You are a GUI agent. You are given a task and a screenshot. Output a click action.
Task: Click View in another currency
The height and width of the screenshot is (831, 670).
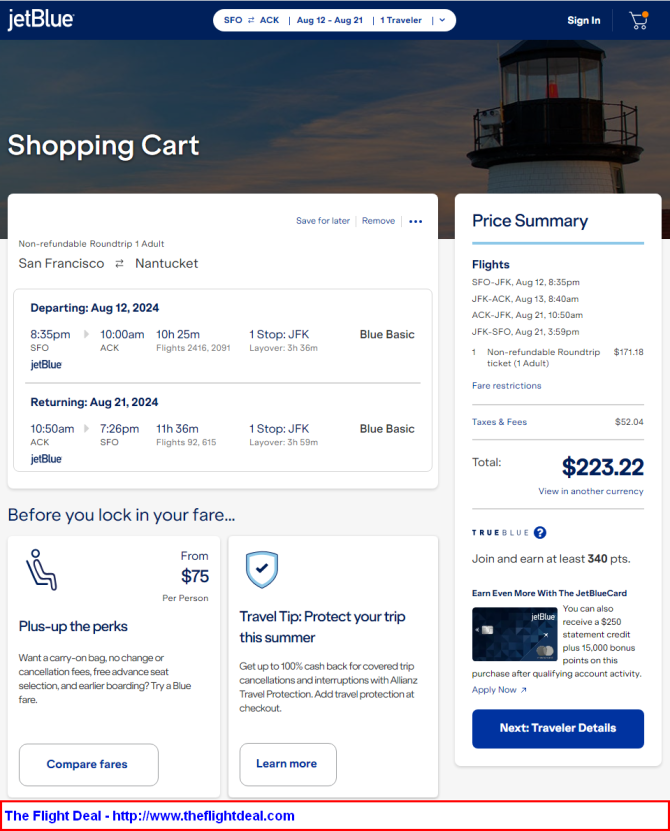click(x=590, y=492)
